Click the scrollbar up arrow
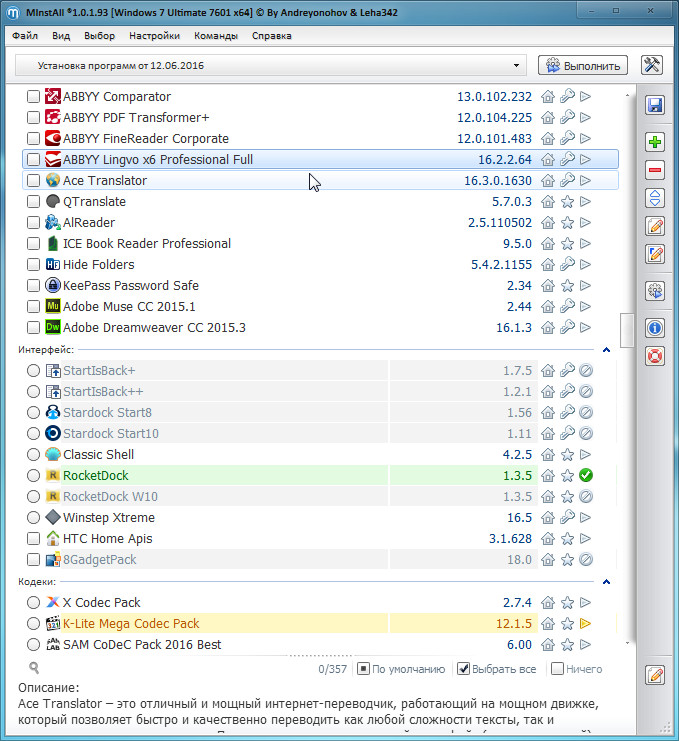 (627, 95)
